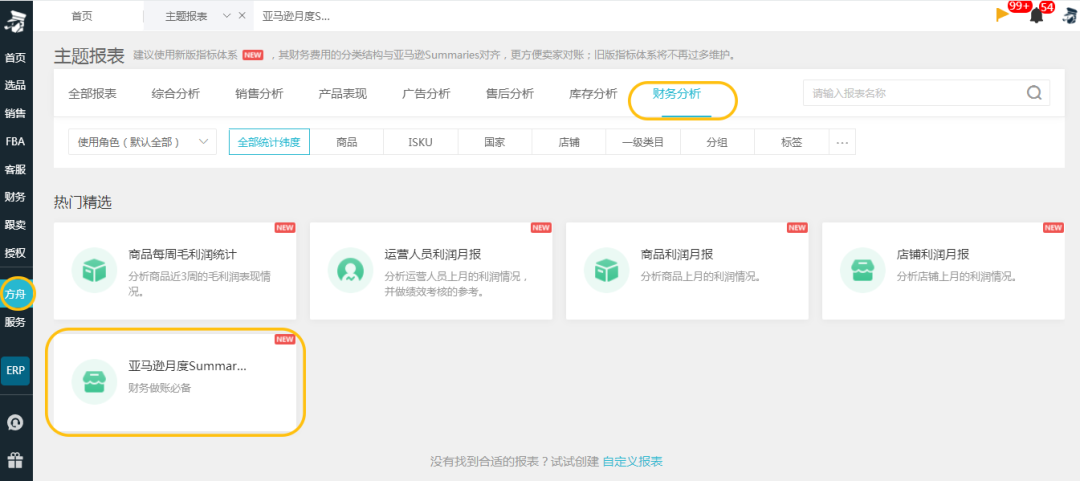Image resolution: width=1080 pixels, height=481 pixels.
Task: Open 选品 in left sidebar
Action: click(15, 85)
